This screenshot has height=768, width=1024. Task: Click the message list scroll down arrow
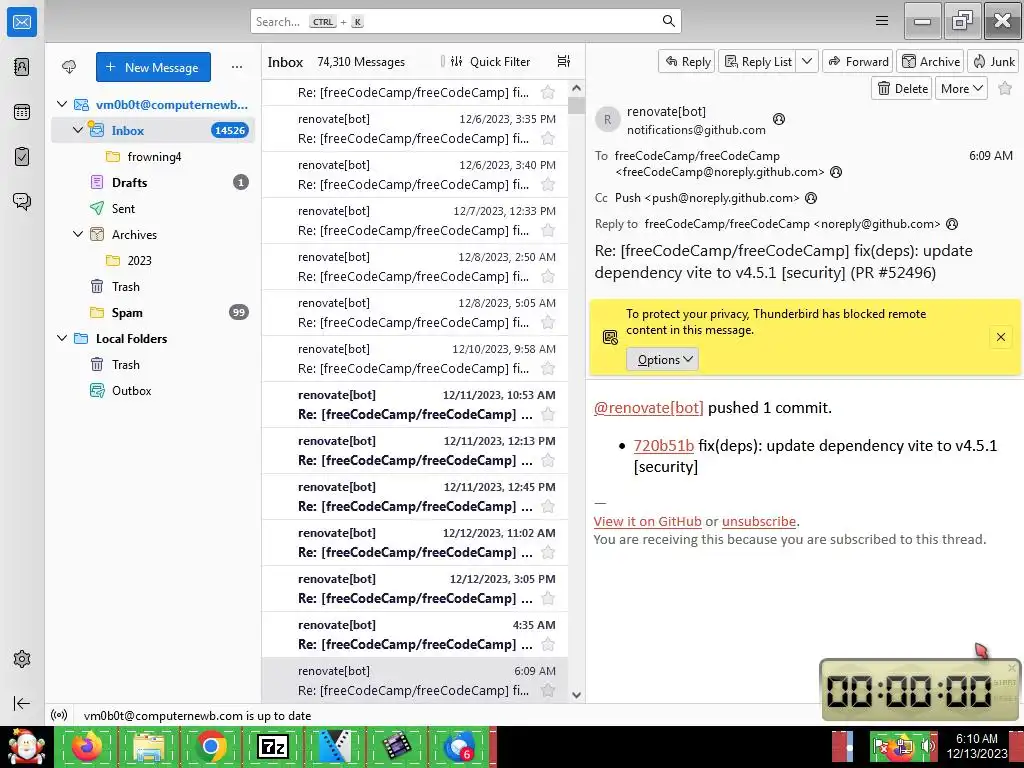(x=576, y=695)
